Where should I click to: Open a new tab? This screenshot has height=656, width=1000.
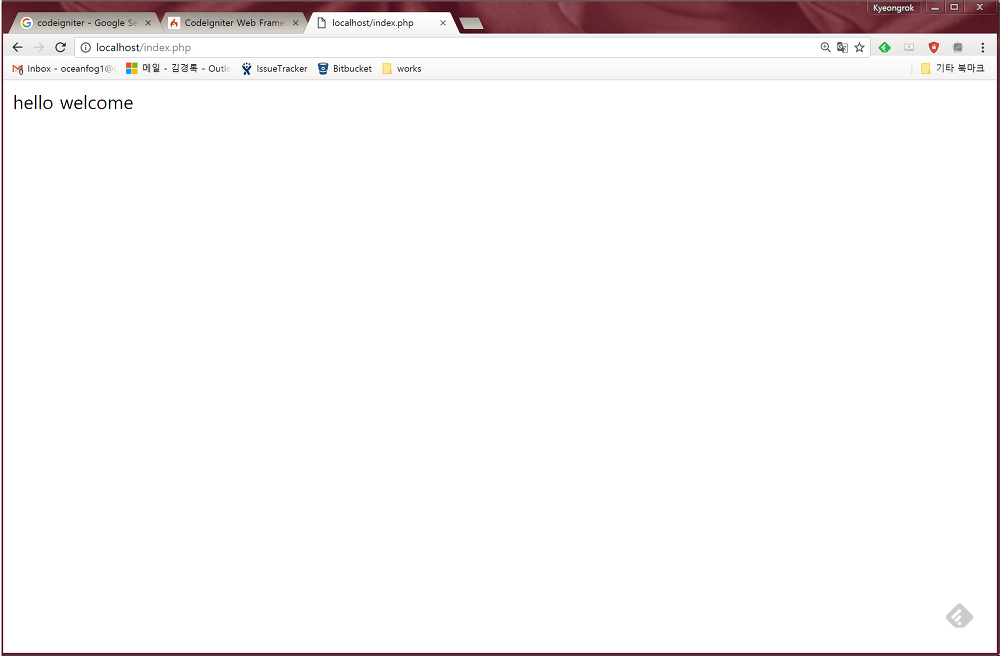(x=471, y=24)
